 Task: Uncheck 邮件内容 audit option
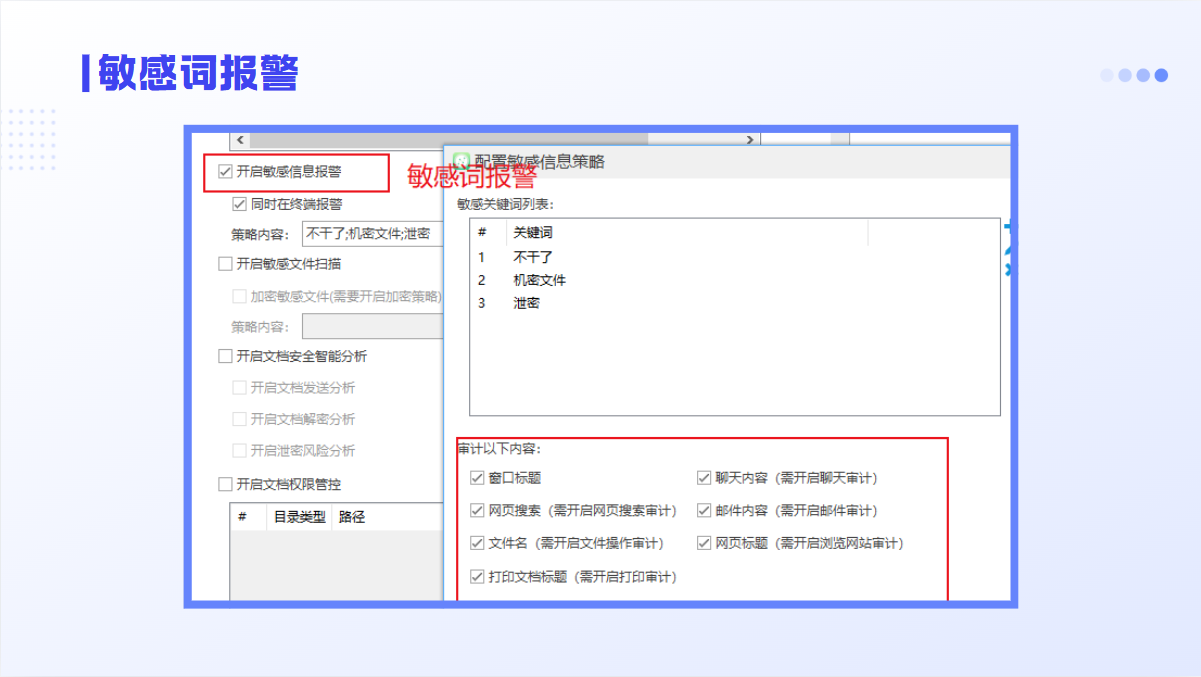pyautogui.click(x=704, y=511)
